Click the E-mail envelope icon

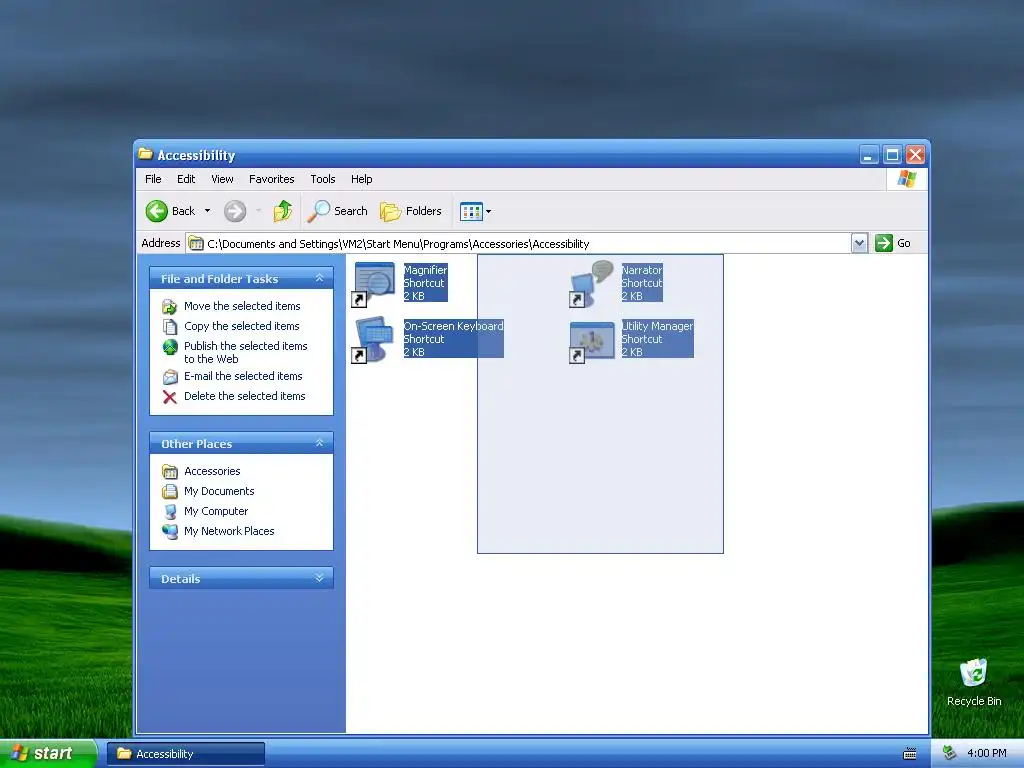[x=170, y=377]
